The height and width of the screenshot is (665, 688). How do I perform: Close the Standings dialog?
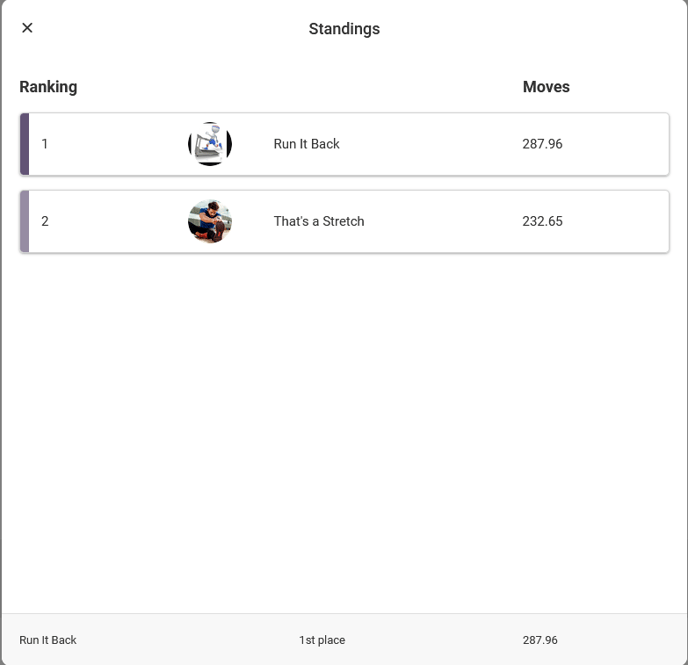point(27,28)
